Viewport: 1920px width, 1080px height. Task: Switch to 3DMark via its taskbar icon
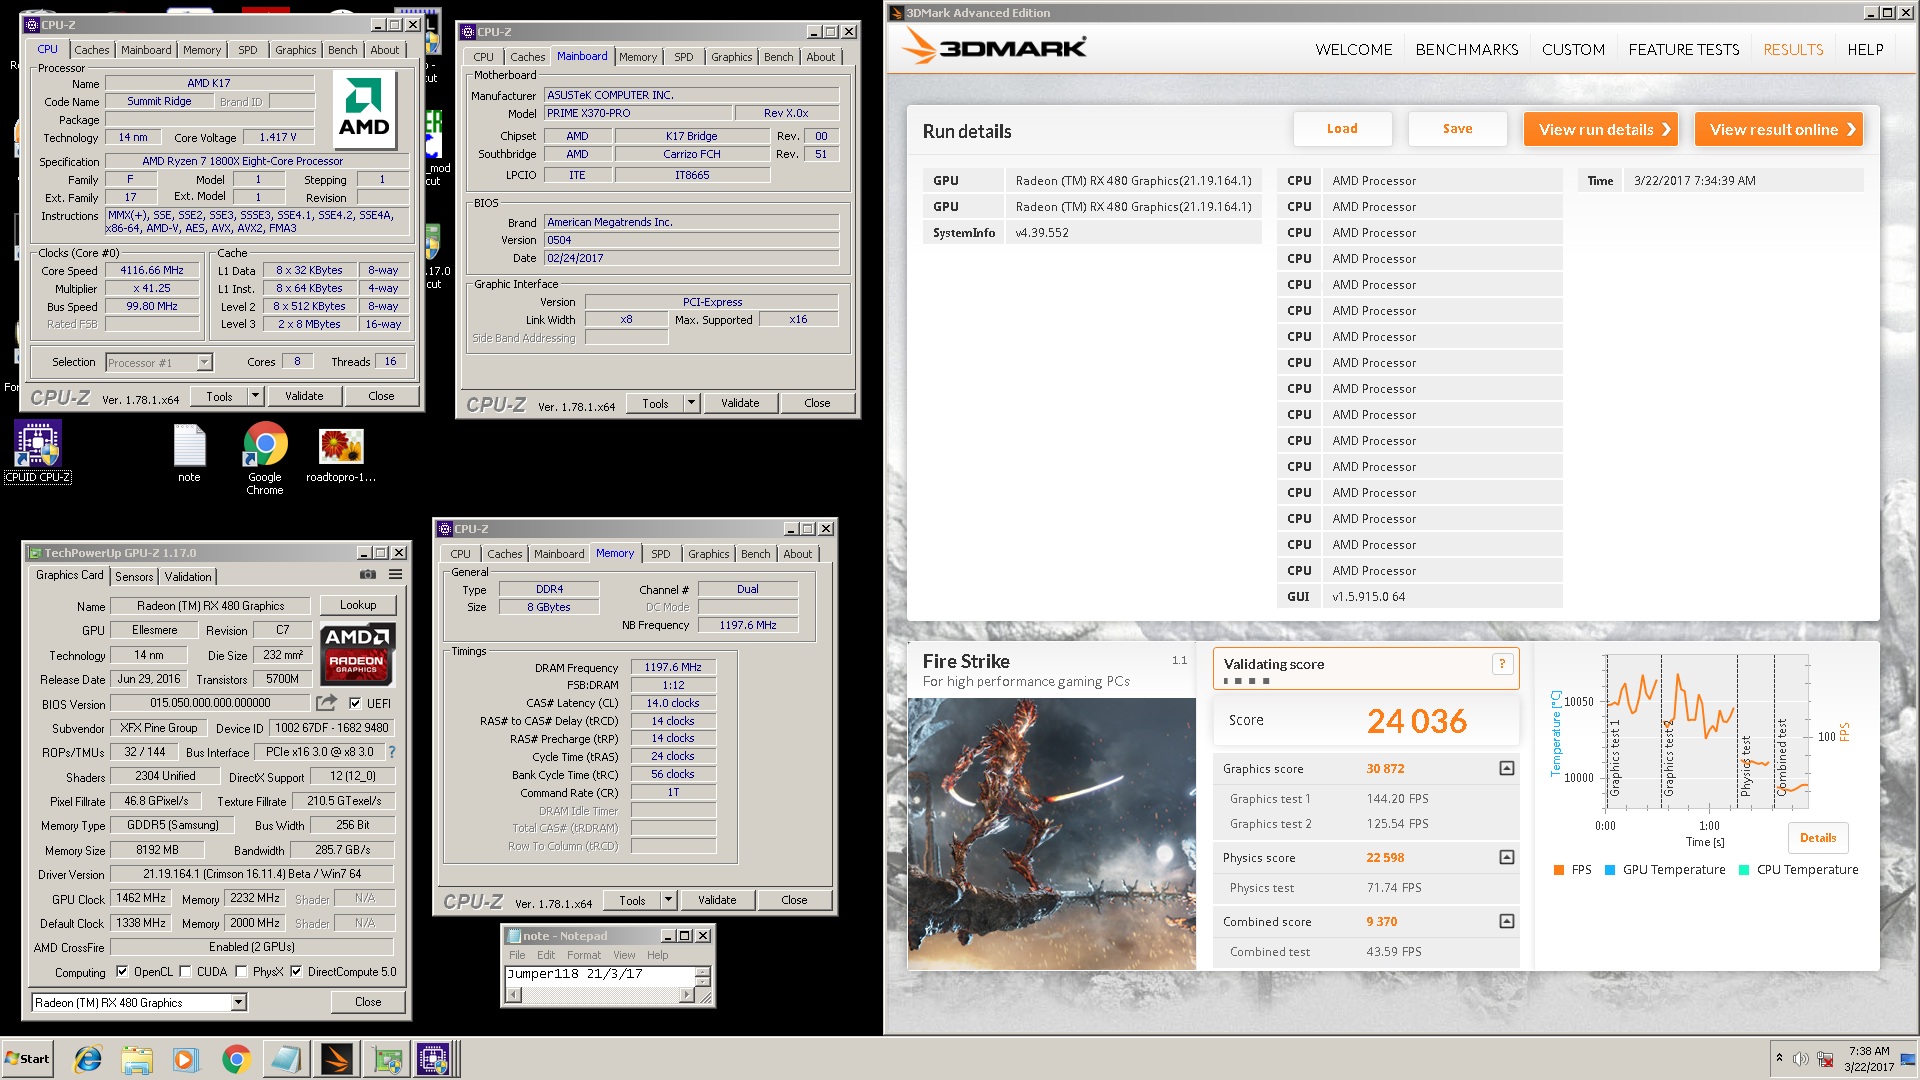point(337,1059)
